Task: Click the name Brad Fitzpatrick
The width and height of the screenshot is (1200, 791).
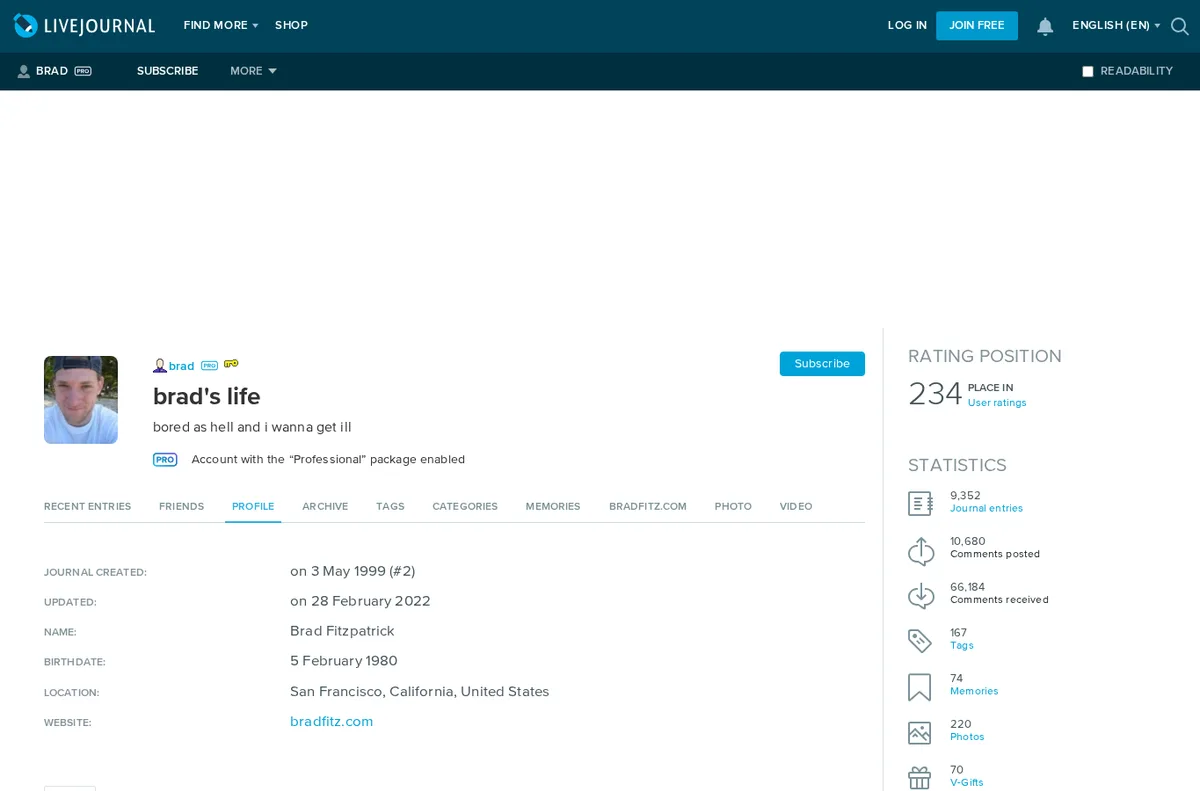Action: tap(342, 632)
